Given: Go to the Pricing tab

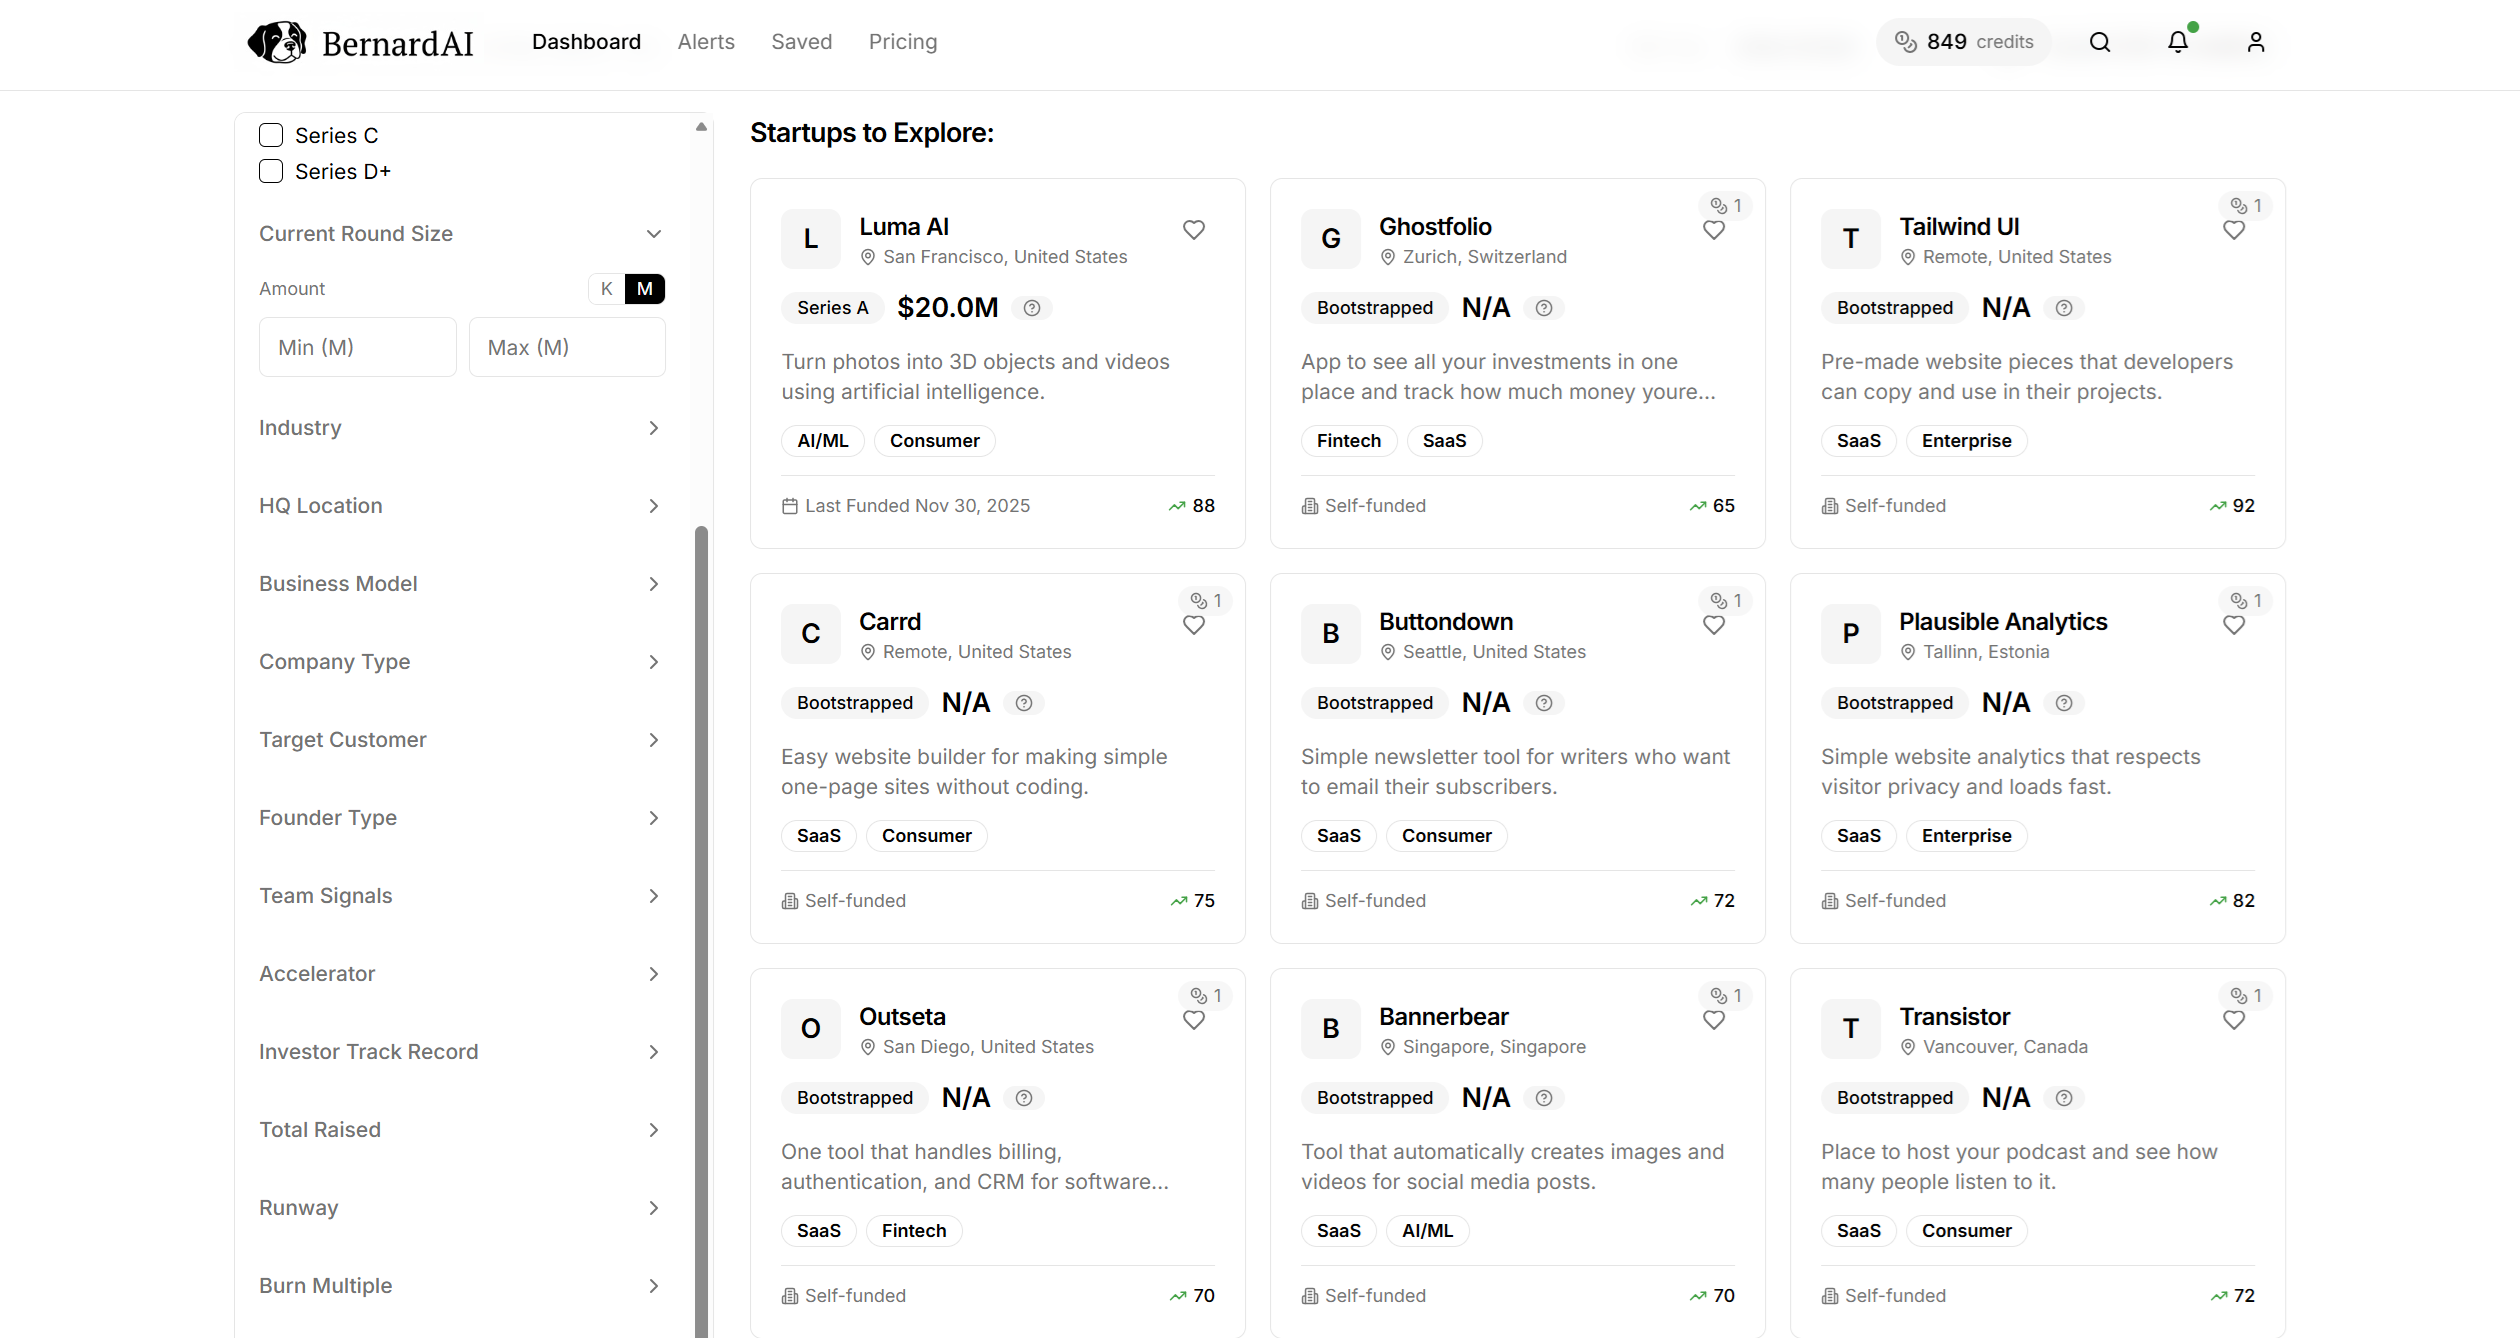Looking at the screenshot, I should [902, 42].
